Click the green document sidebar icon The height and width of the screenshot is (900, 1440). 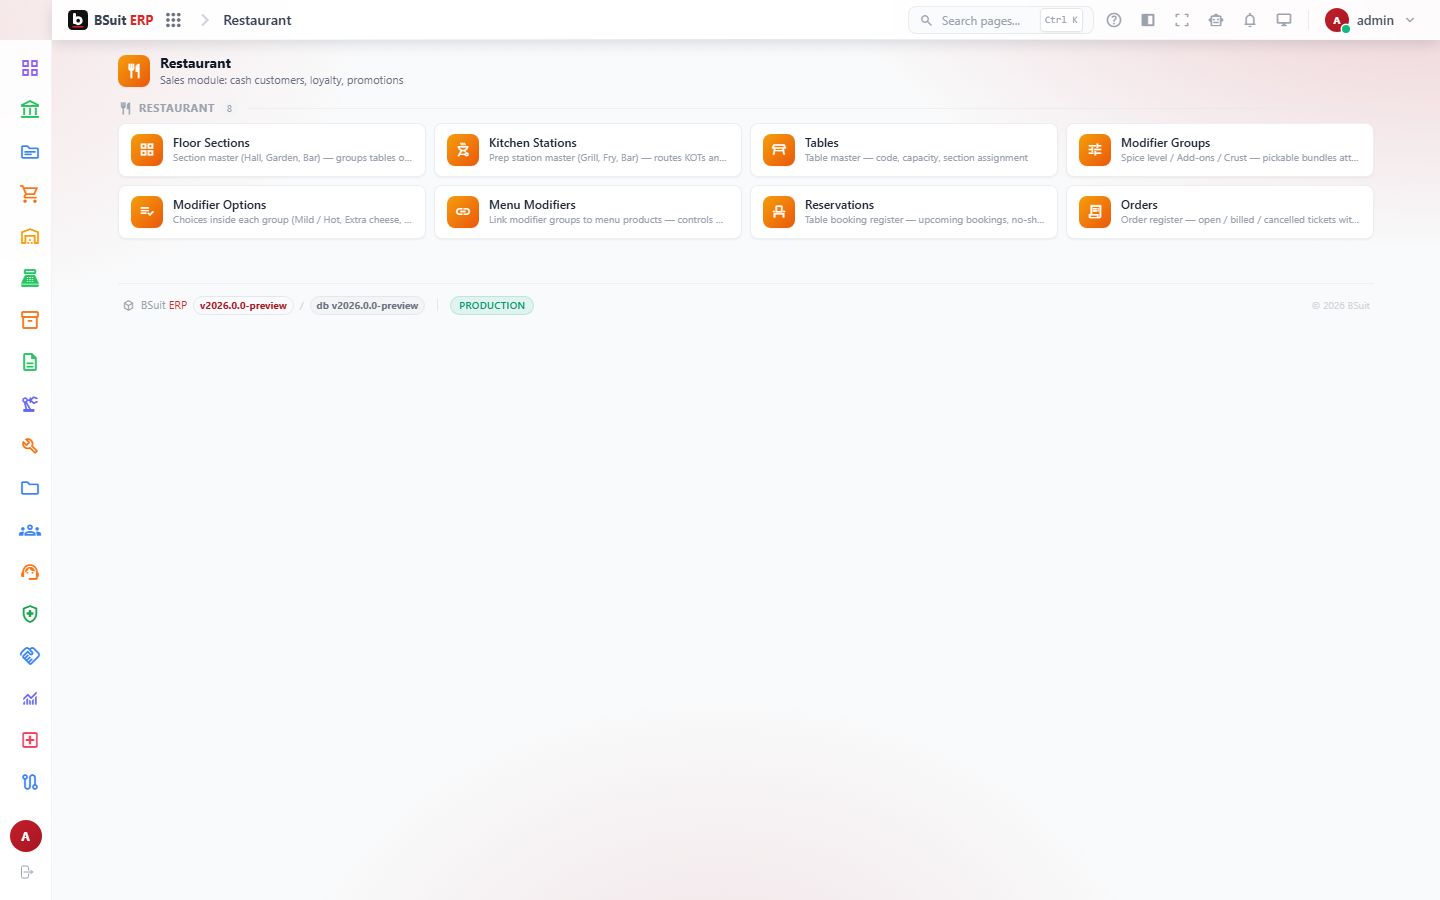[30, 362]
